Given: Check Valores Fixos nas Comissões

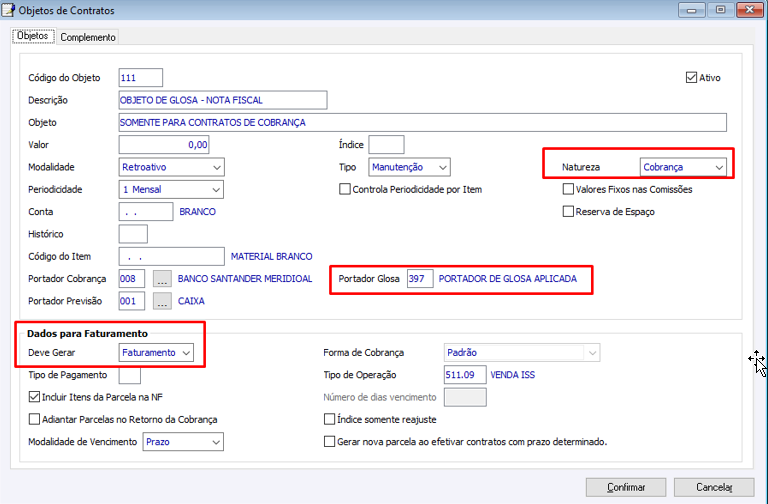Looking at the screenshot, I should pos(568,189).
